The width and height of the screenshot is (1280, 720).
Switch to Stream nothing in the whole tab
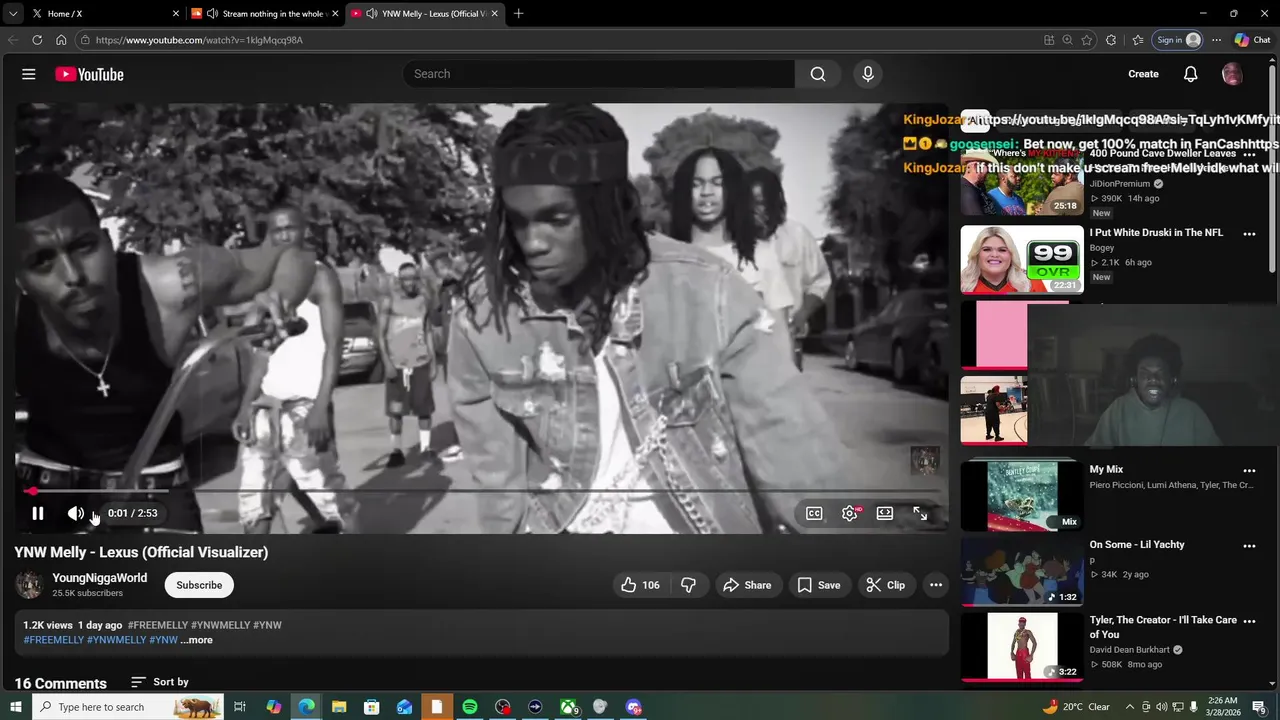pos(265,14)
